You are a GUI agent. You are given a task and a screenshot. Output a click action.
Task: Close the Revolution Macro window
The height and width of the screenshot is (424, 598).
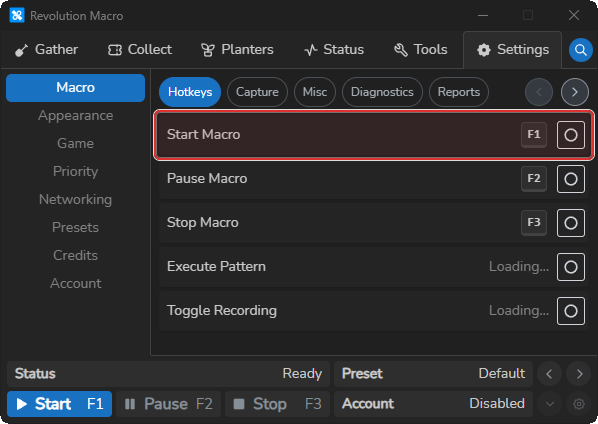574,16
